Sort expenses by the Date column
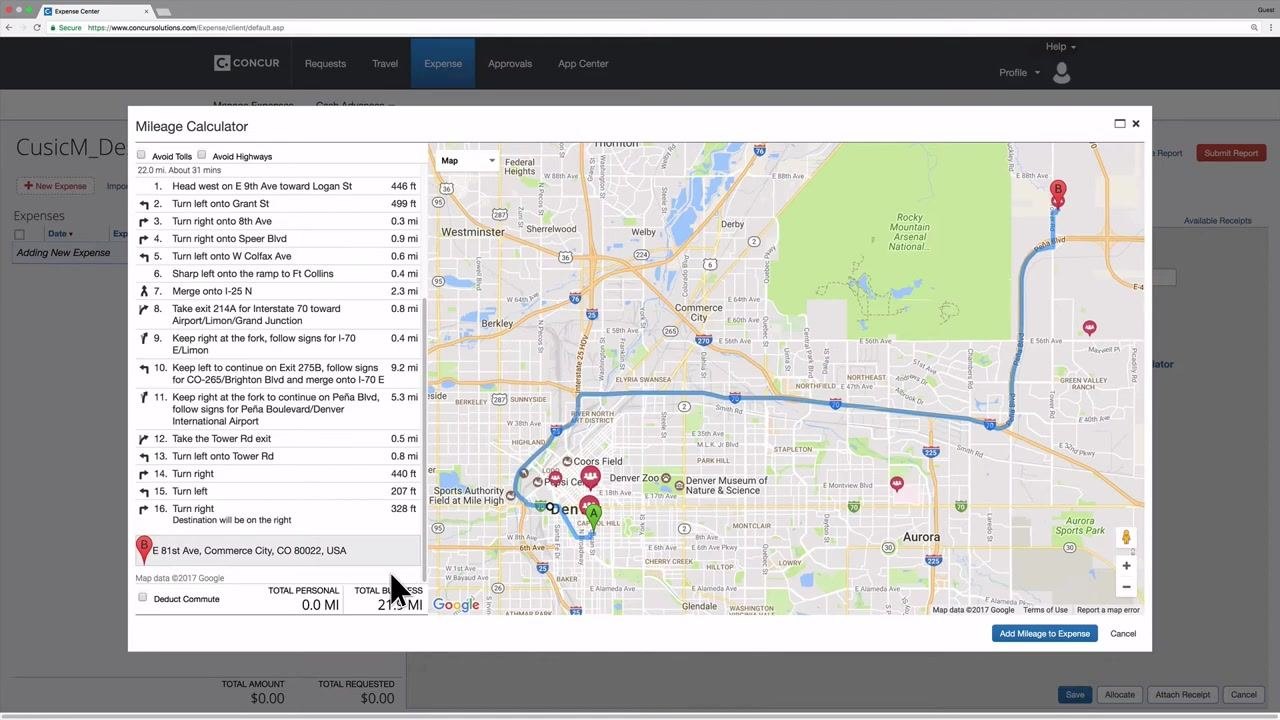1280x720 pixels. [60, 234]
